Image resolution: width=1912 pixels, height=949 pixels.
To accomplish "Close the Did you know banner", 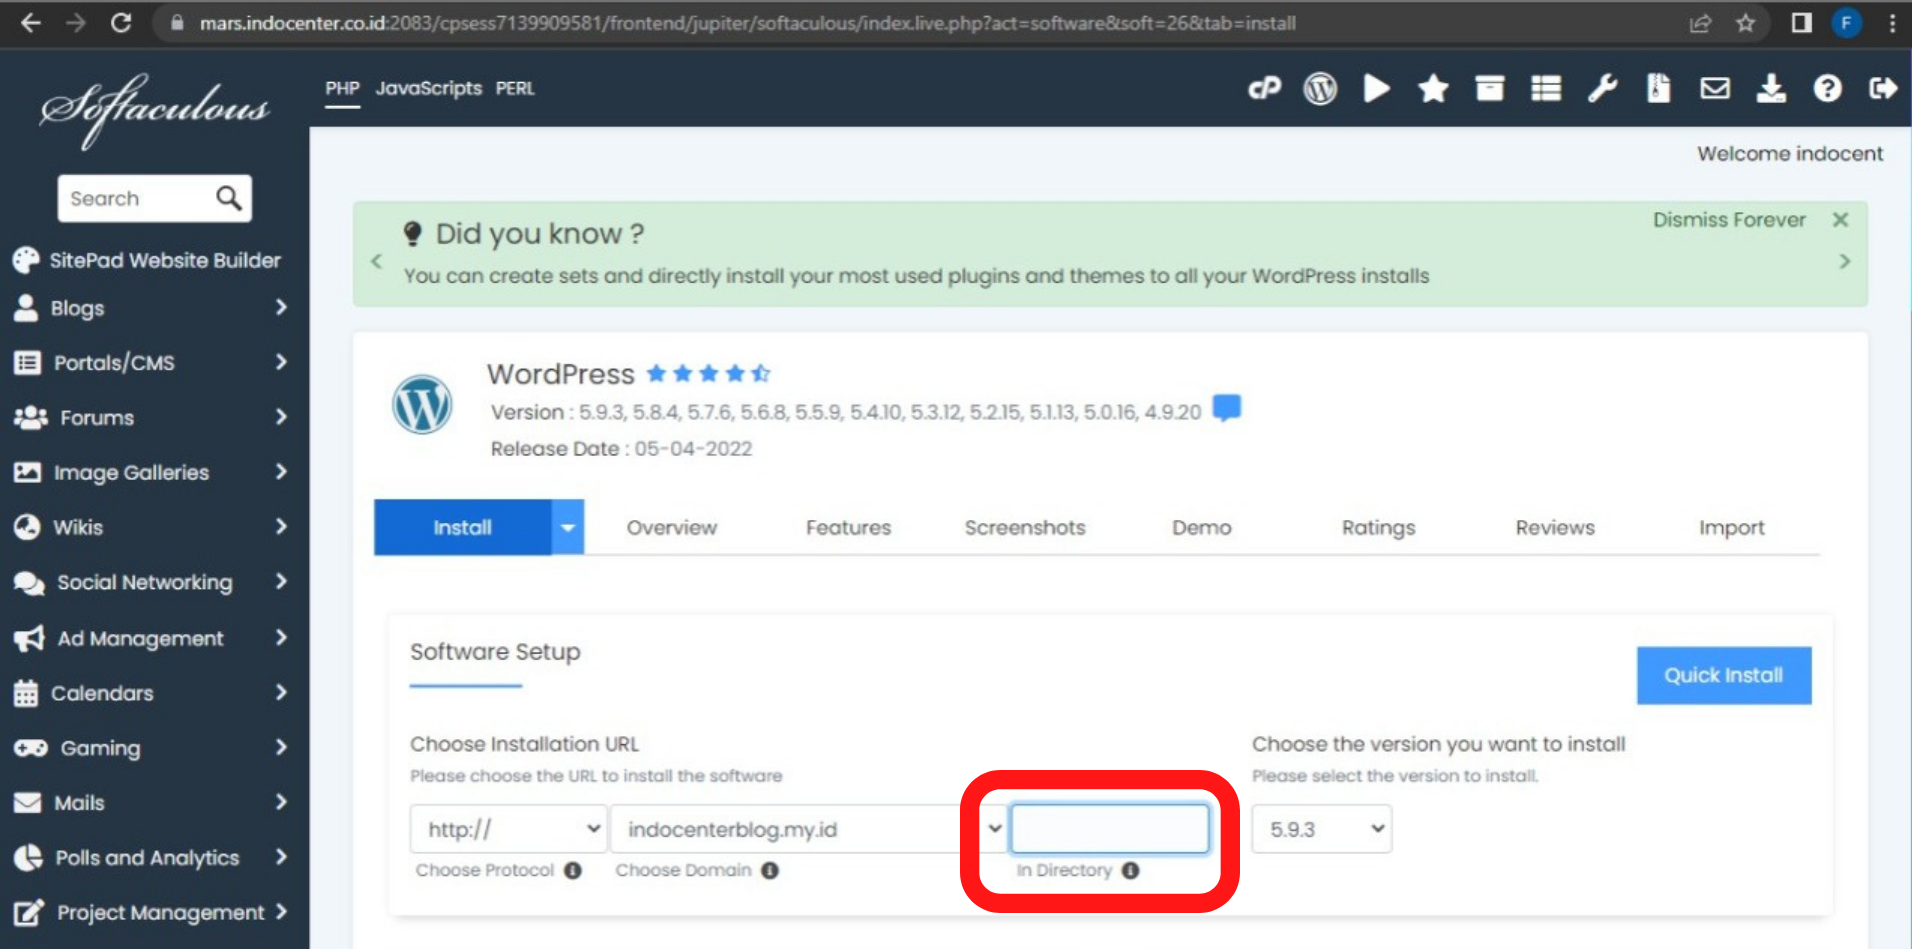I will pyautogui.click(x=1840, y=220).
